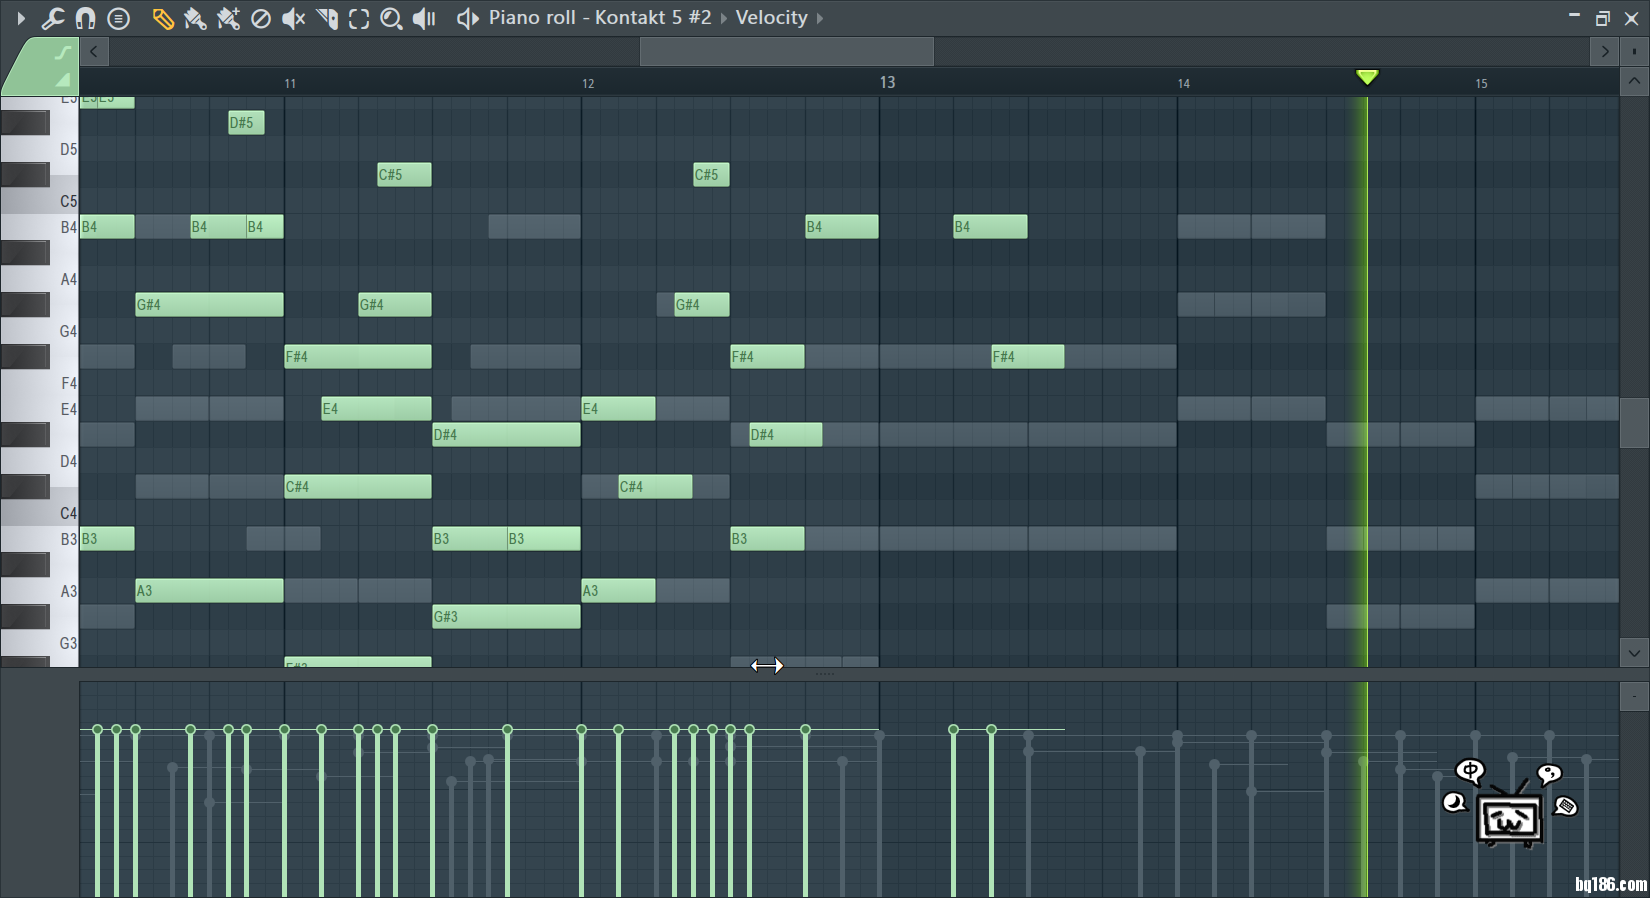Click the vertical scroll up arrow
The height and width of the screenshot is (898, 1650).
coord(1634,82)
